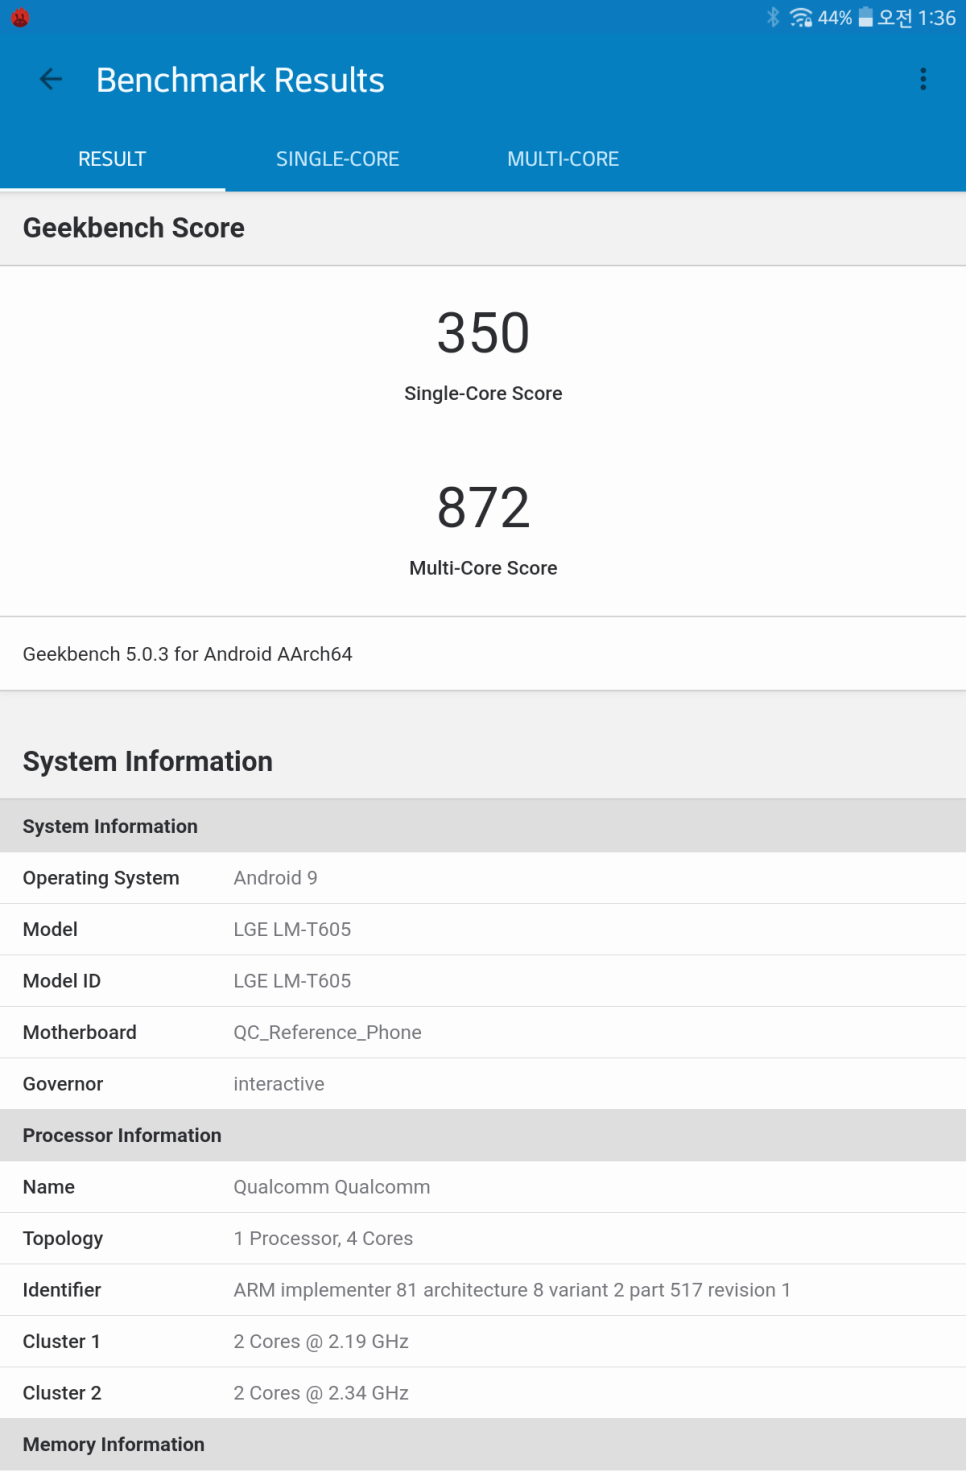Tap the LGE LM-T605 value in Model ID row
The height and width of the screenshot is (1472, 966).
click(292, 981)
